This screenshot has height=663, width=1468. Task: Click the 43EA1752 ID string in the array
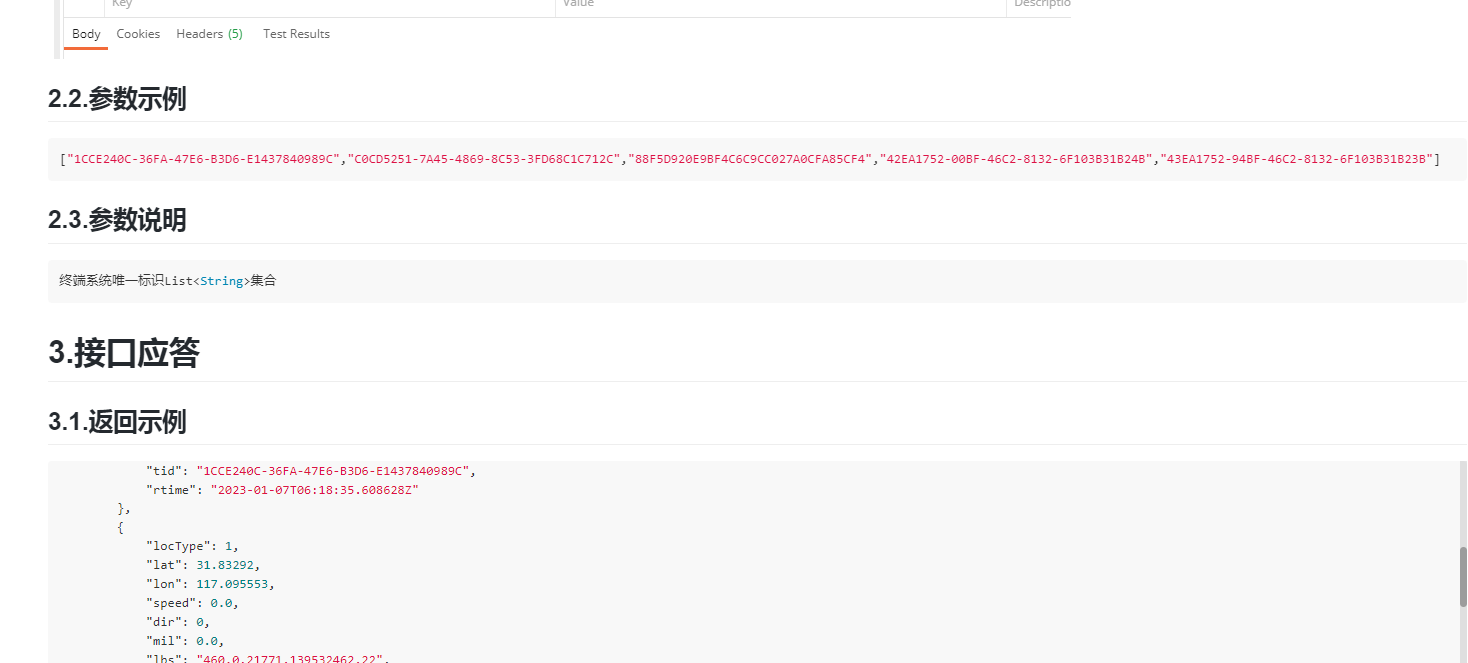point(1296,159)
